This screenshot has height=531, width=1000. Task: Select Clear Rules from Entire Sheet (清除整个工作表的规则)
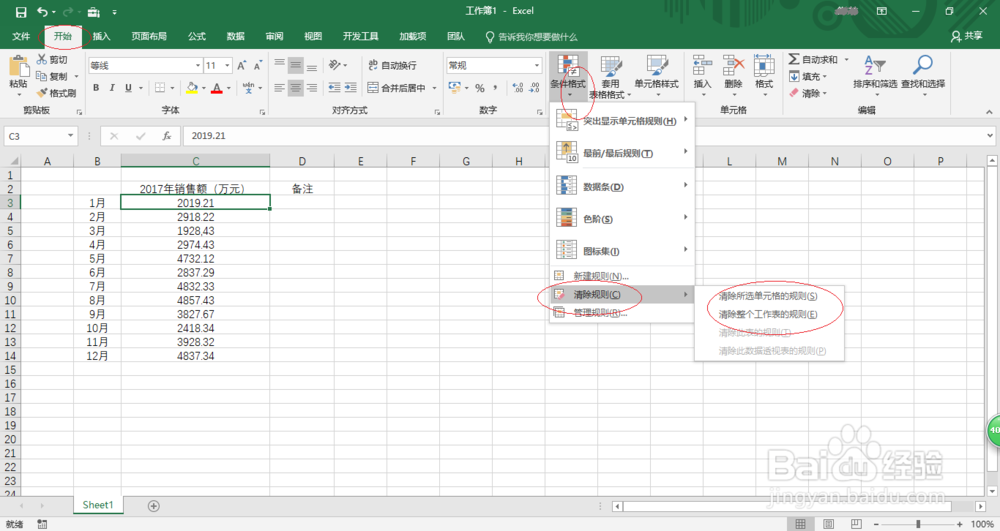coord(768,314)
